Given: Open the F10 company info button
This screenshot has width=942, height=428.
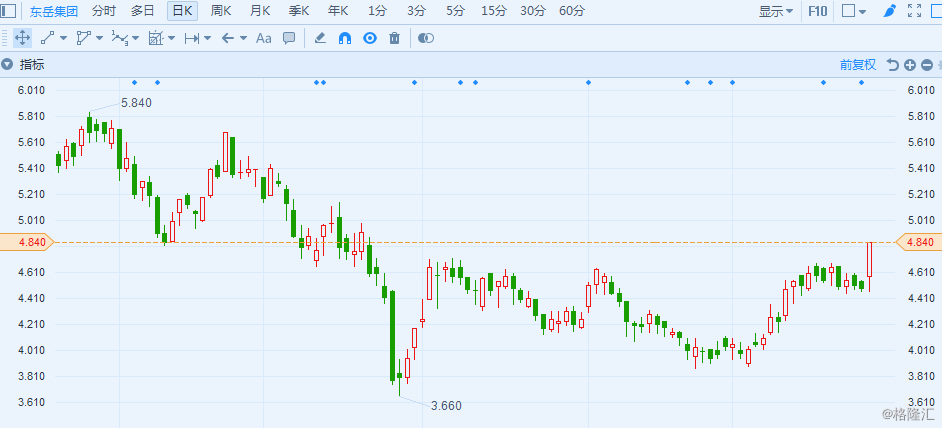Looking at the screenshot, I should click(818, 11).
